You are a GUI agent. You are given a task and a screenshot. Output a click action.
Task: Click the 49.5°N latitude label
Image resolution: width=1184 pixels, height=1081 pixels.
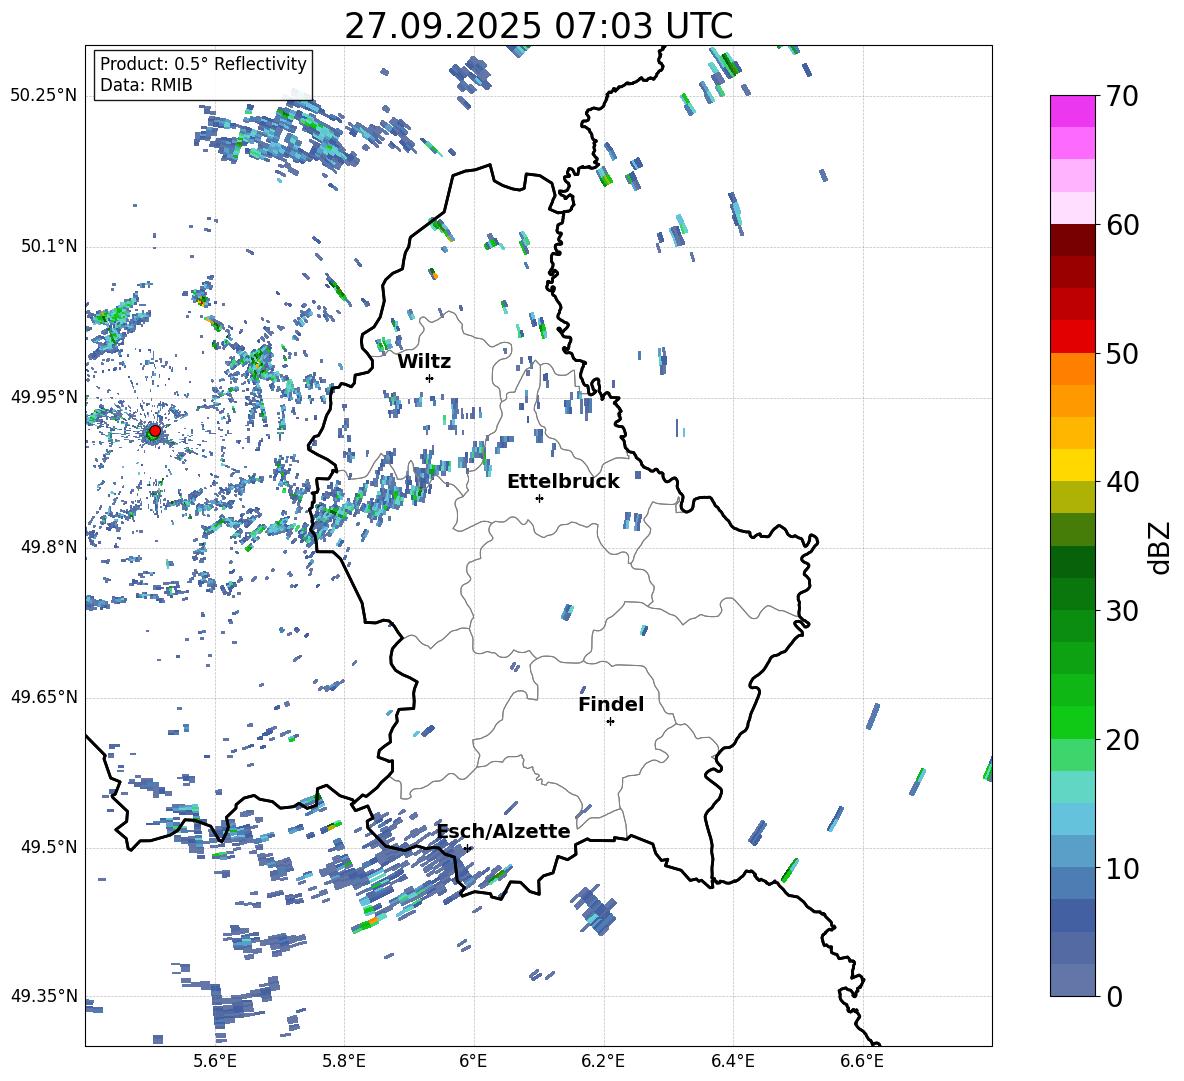click(48, 847)
